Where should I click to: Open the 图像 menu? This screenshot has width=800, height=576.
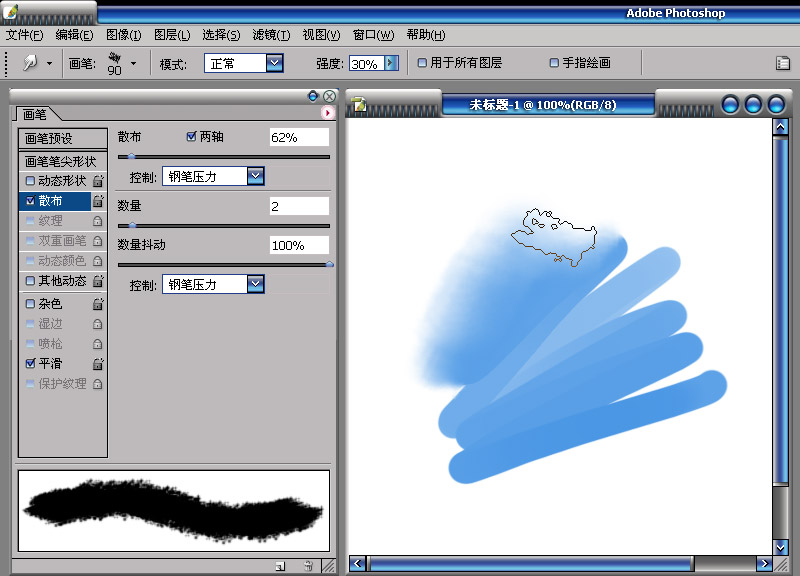point(123,35)
